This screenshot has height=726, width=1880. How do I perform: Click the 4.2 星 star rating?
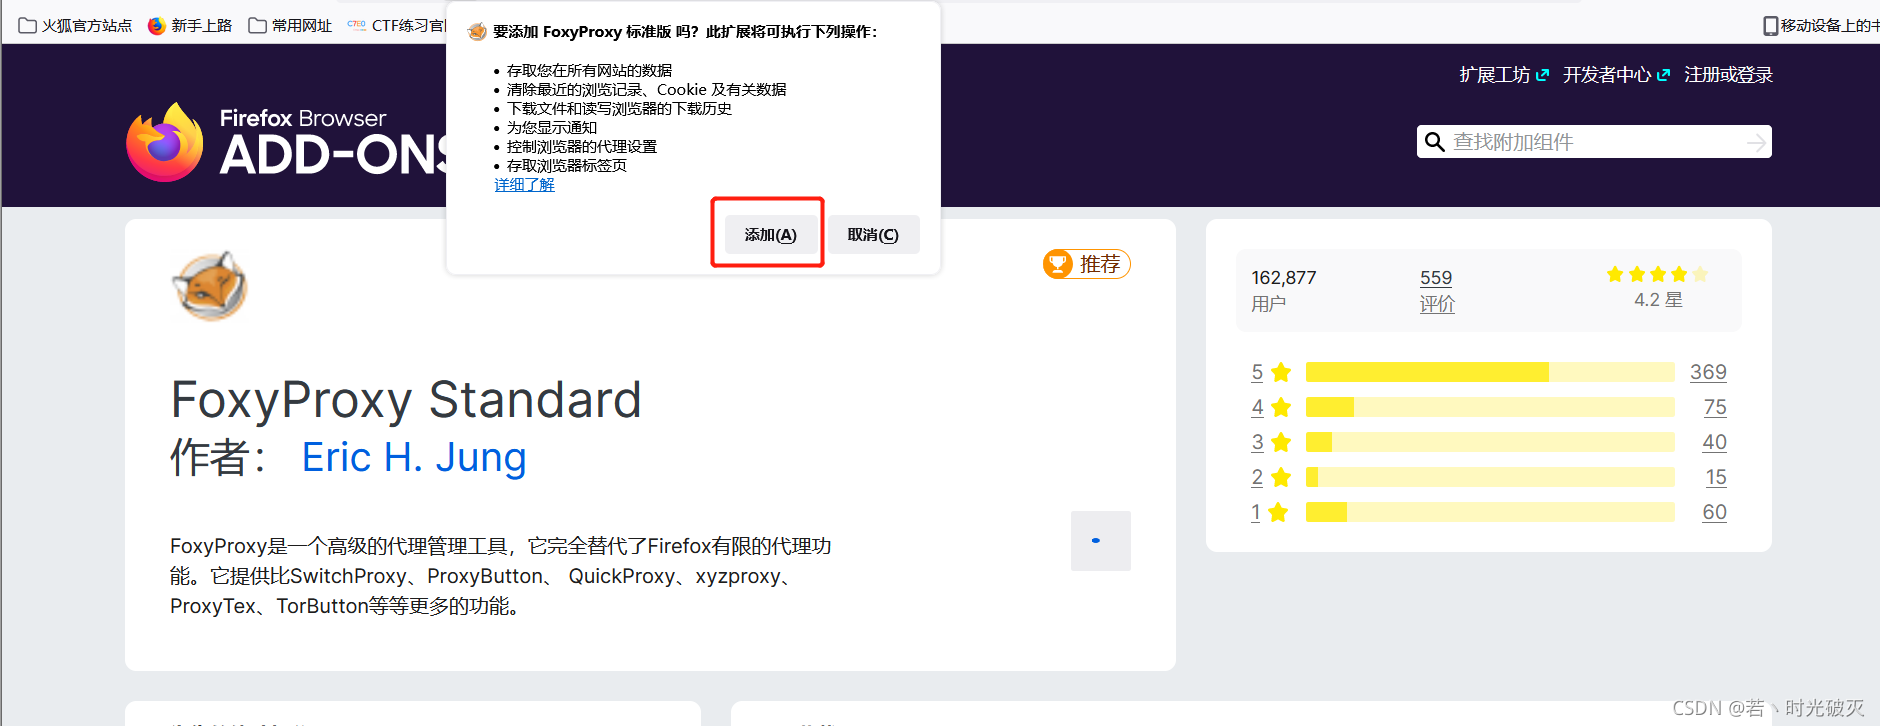point(1658,287)
